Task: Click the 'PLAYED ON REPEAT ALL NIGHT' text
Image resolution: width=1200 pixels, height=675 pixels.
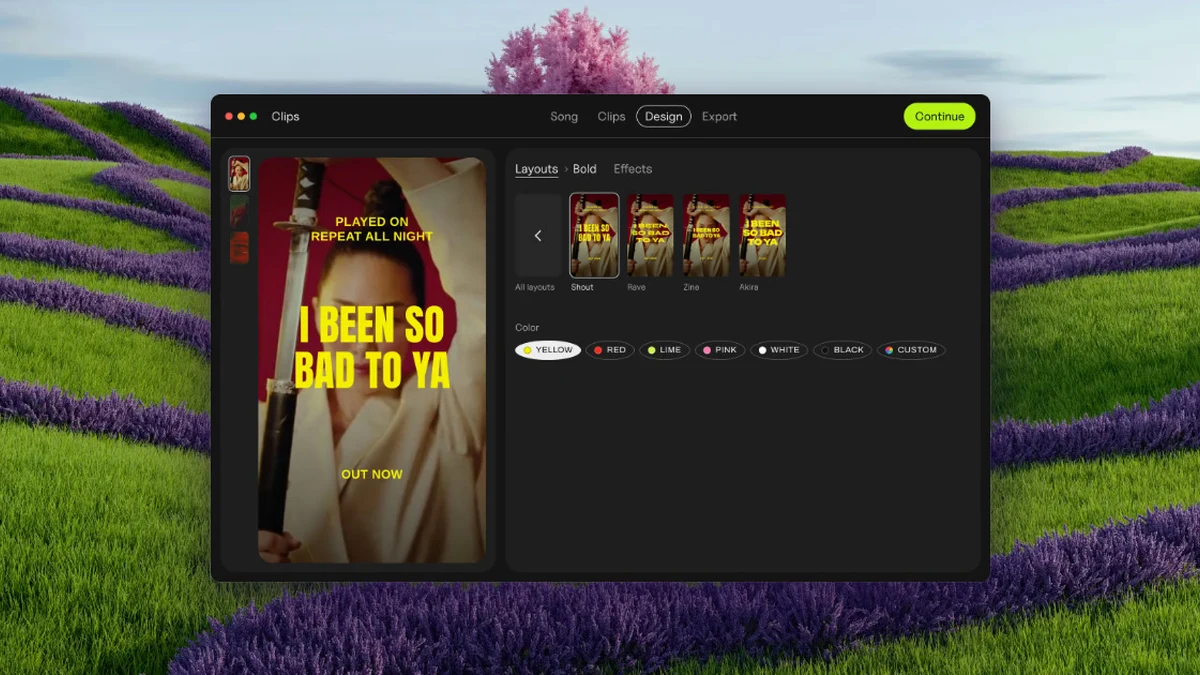Action: (372, 229)
